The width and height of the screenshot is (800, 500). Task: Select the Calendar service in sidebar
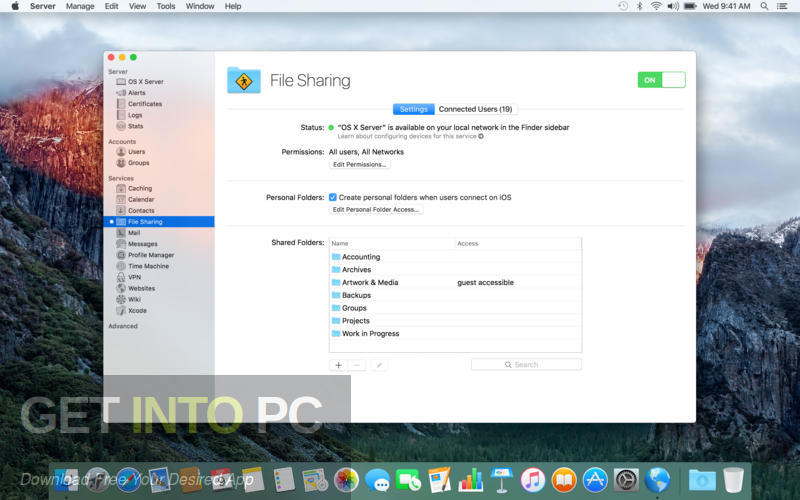(x=135, y=199)
